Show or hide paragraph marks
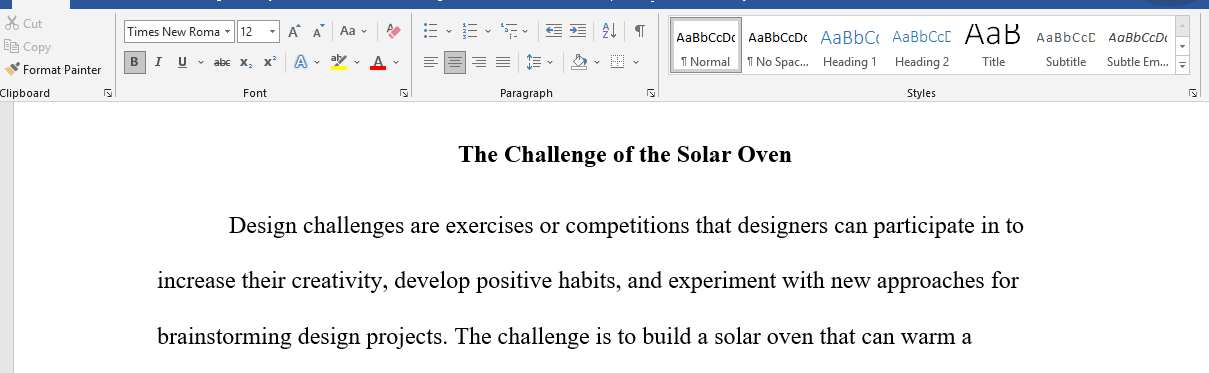This screenshot has width=1209, height=373. tap(640, 32)
